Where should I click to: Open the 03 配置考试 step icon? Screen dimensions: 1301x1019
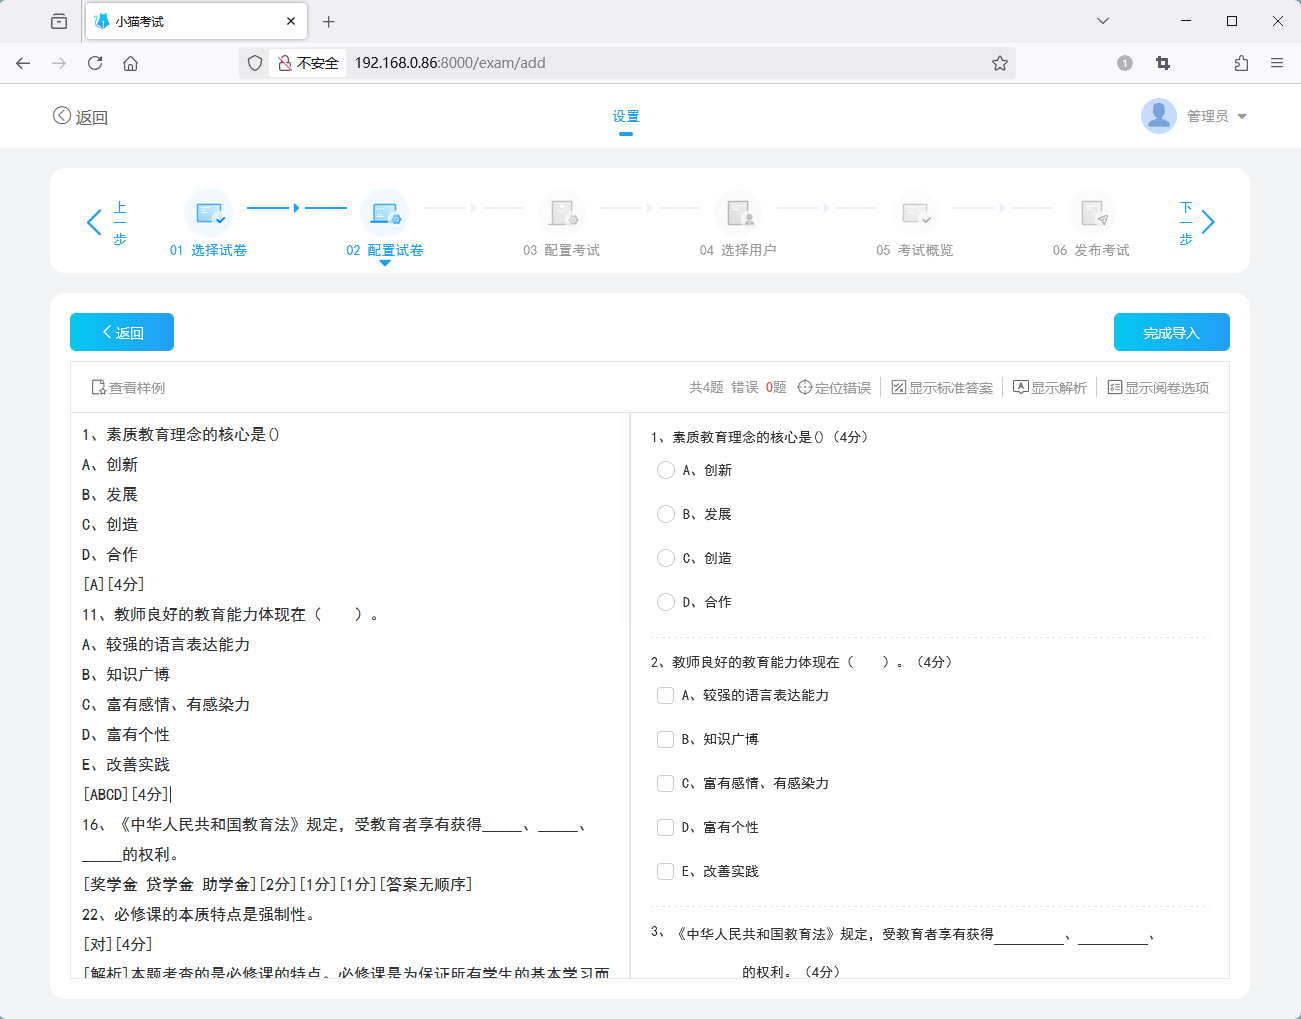pyautogui.click(x=563, y=214)
